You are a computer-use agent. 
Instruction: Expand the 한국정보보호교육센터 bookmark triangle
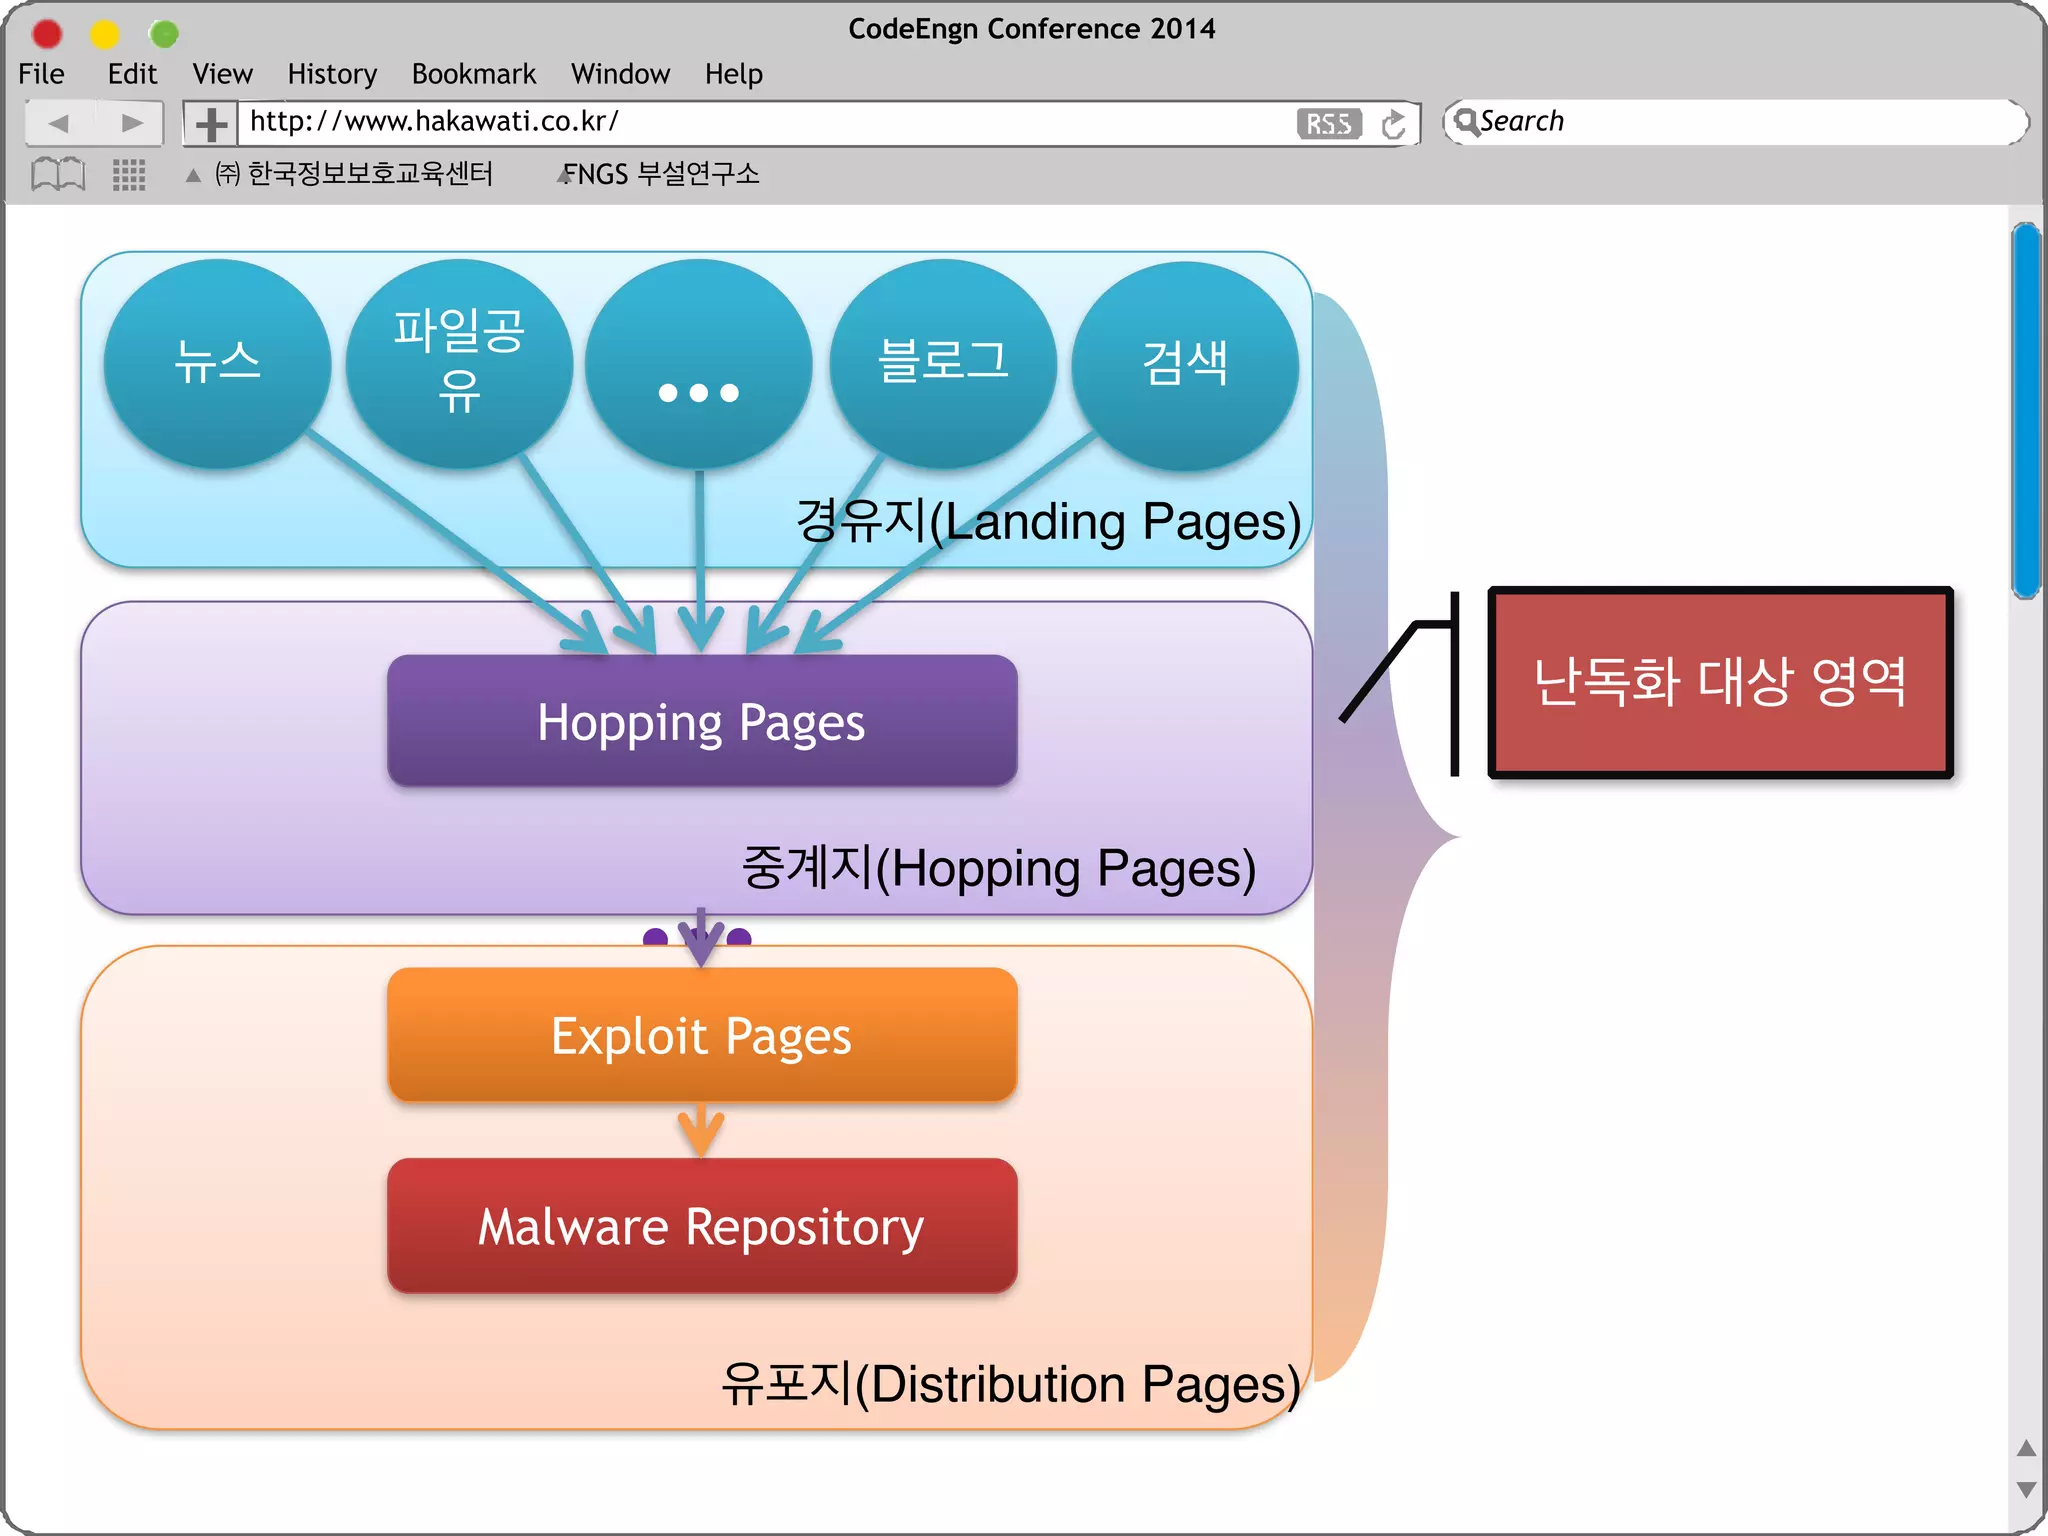click(x=193, y=175)
